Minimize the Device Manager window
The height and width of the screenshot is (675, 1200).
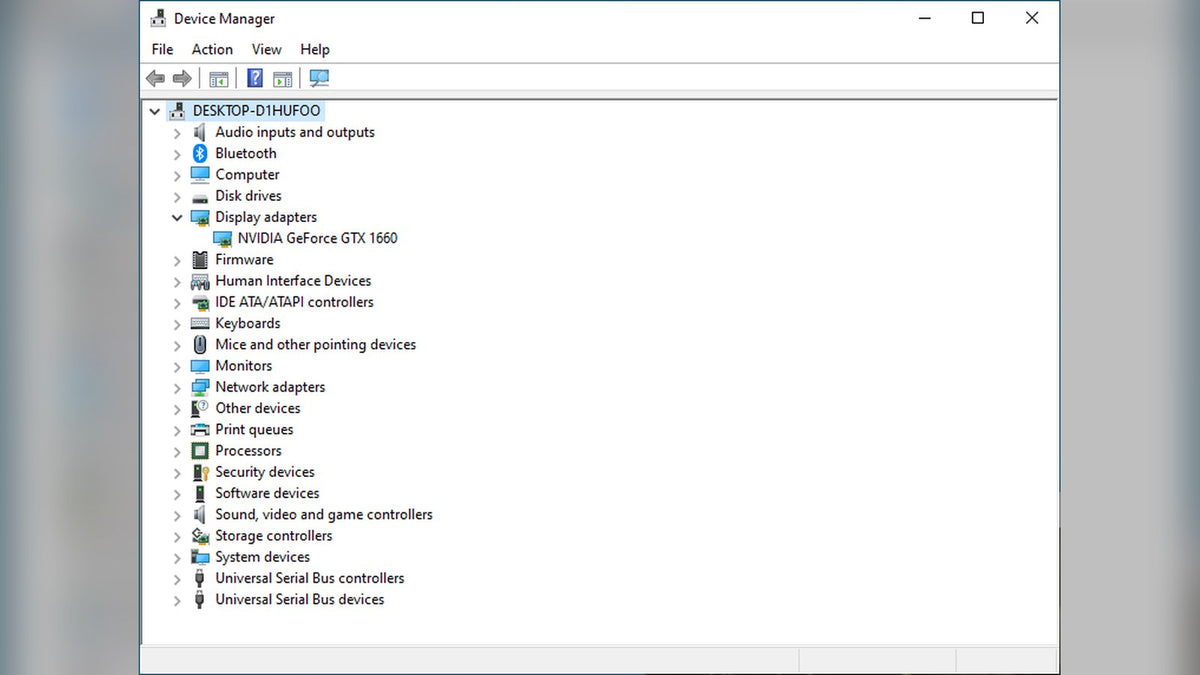(x=924, y=18)
